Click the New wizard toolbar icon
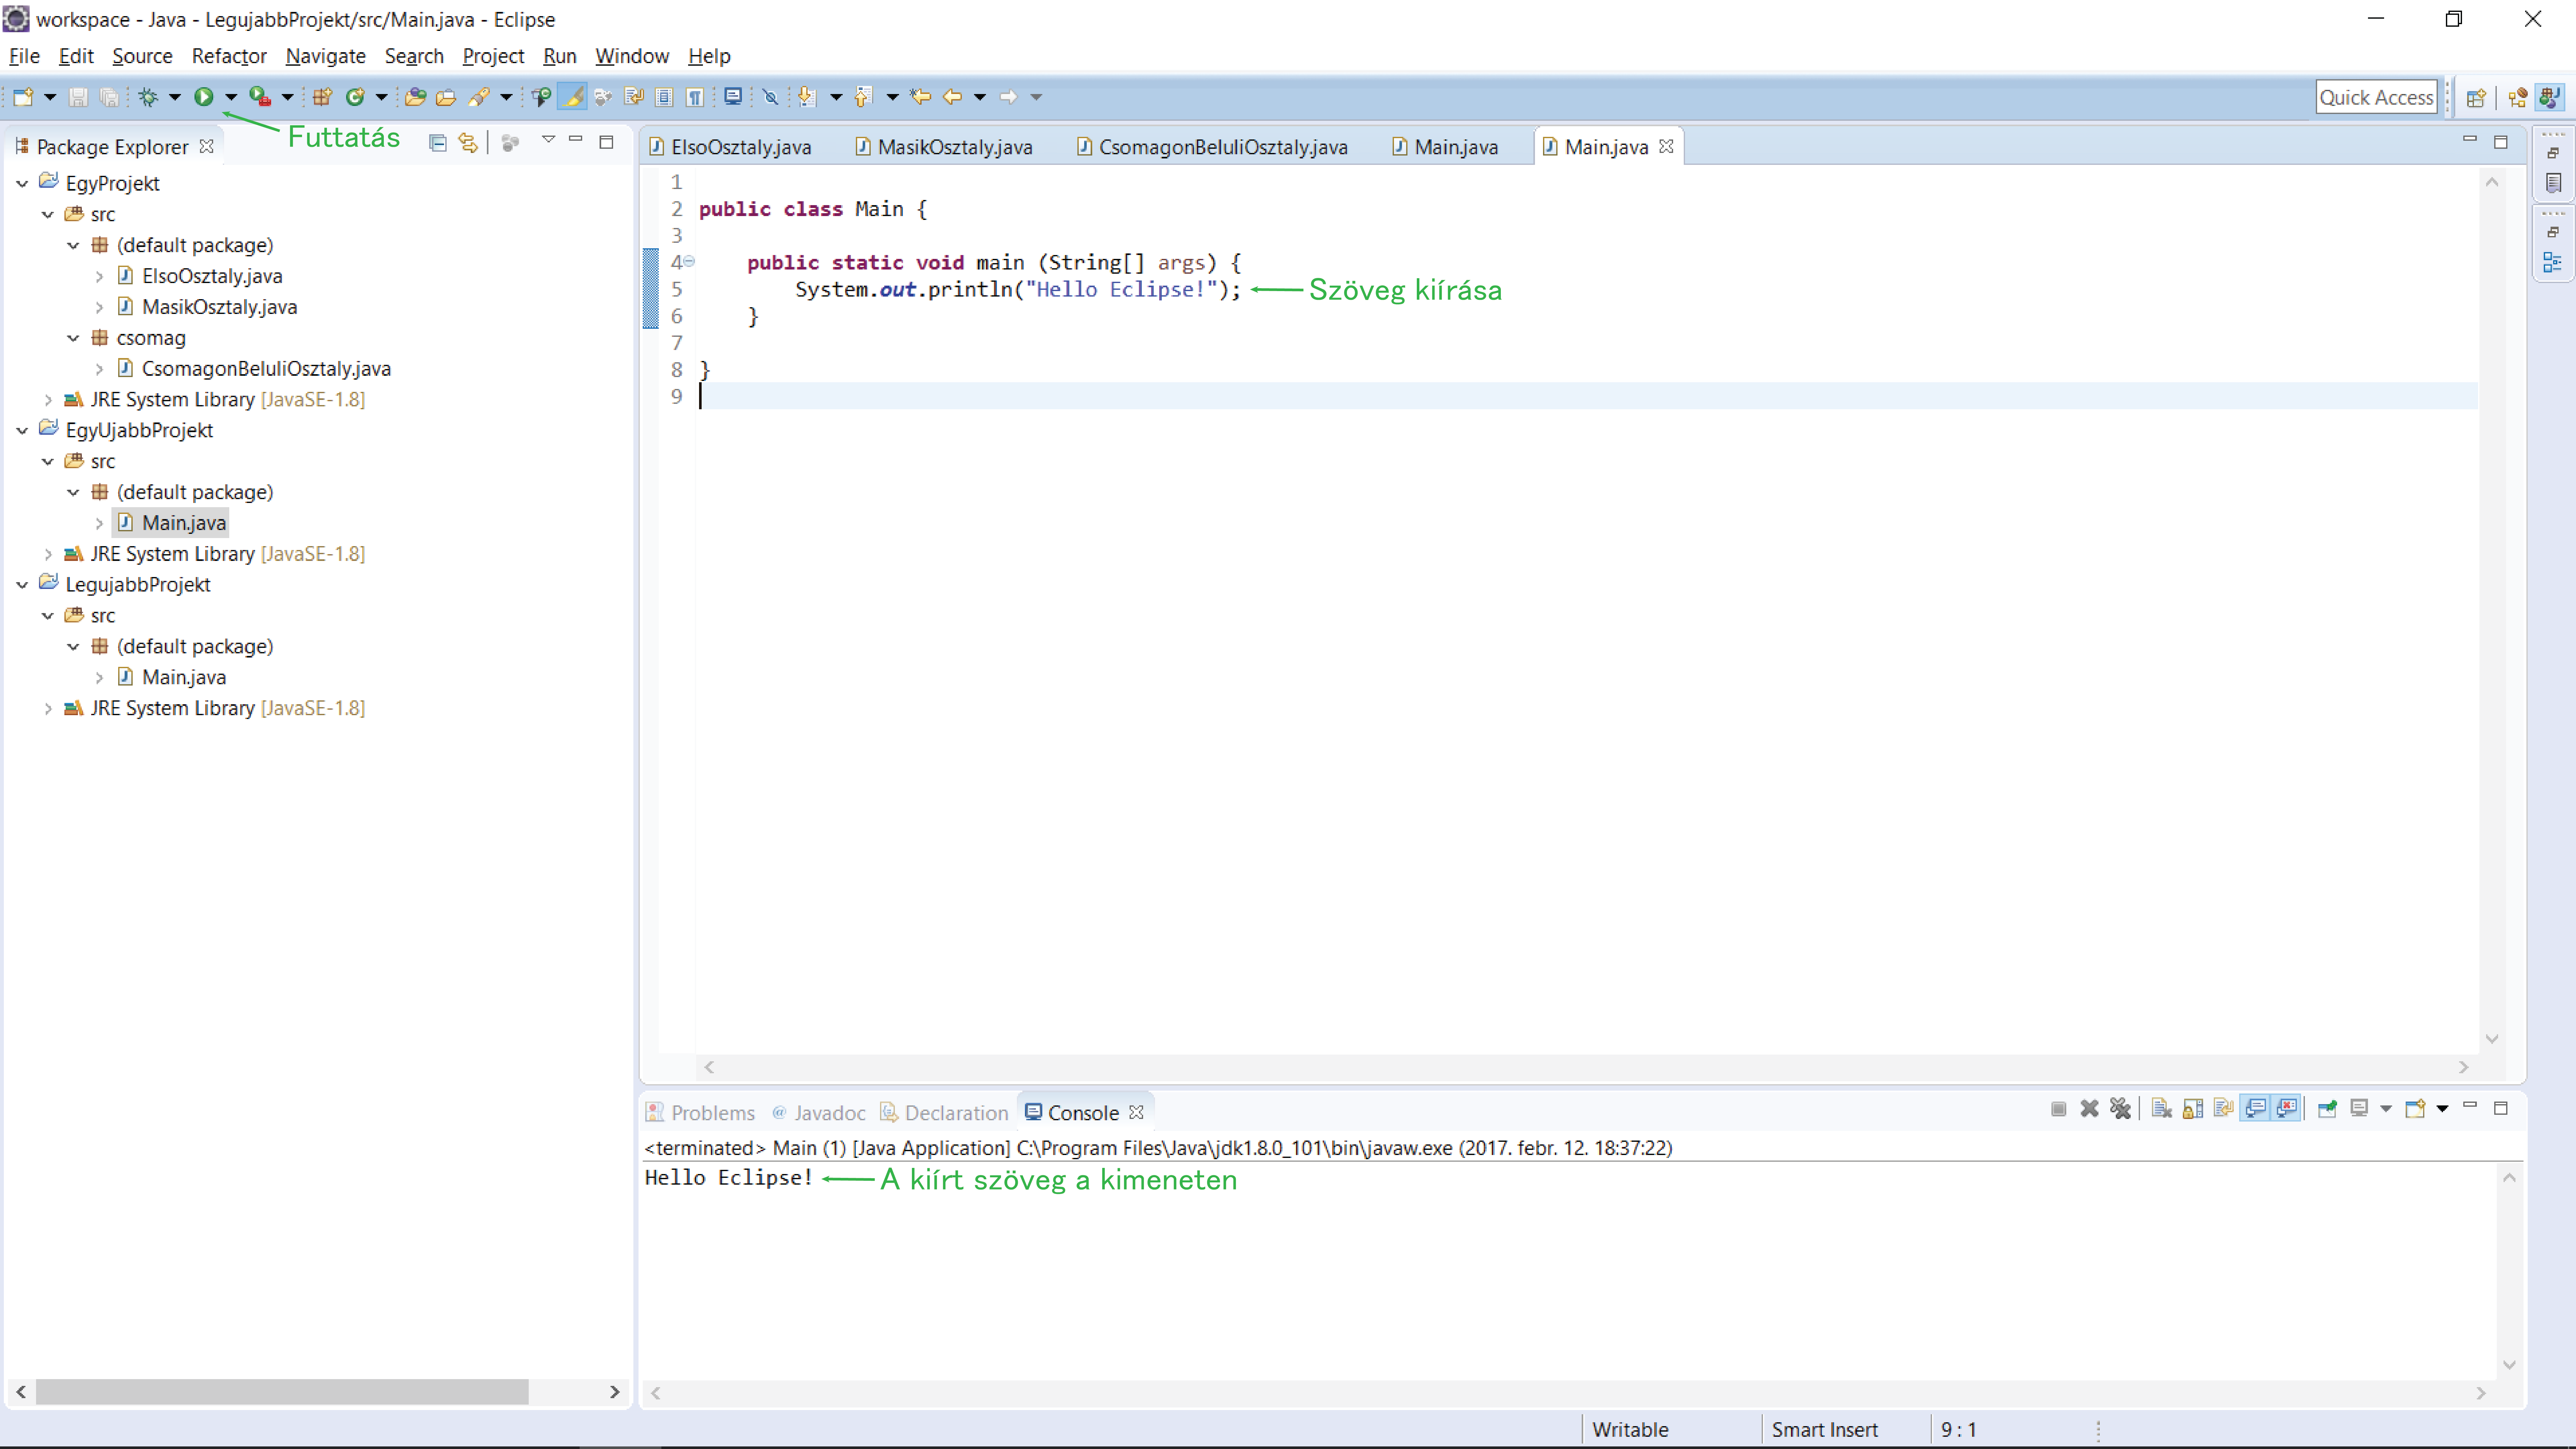Screen dimensions: 2576x1449 23,97
